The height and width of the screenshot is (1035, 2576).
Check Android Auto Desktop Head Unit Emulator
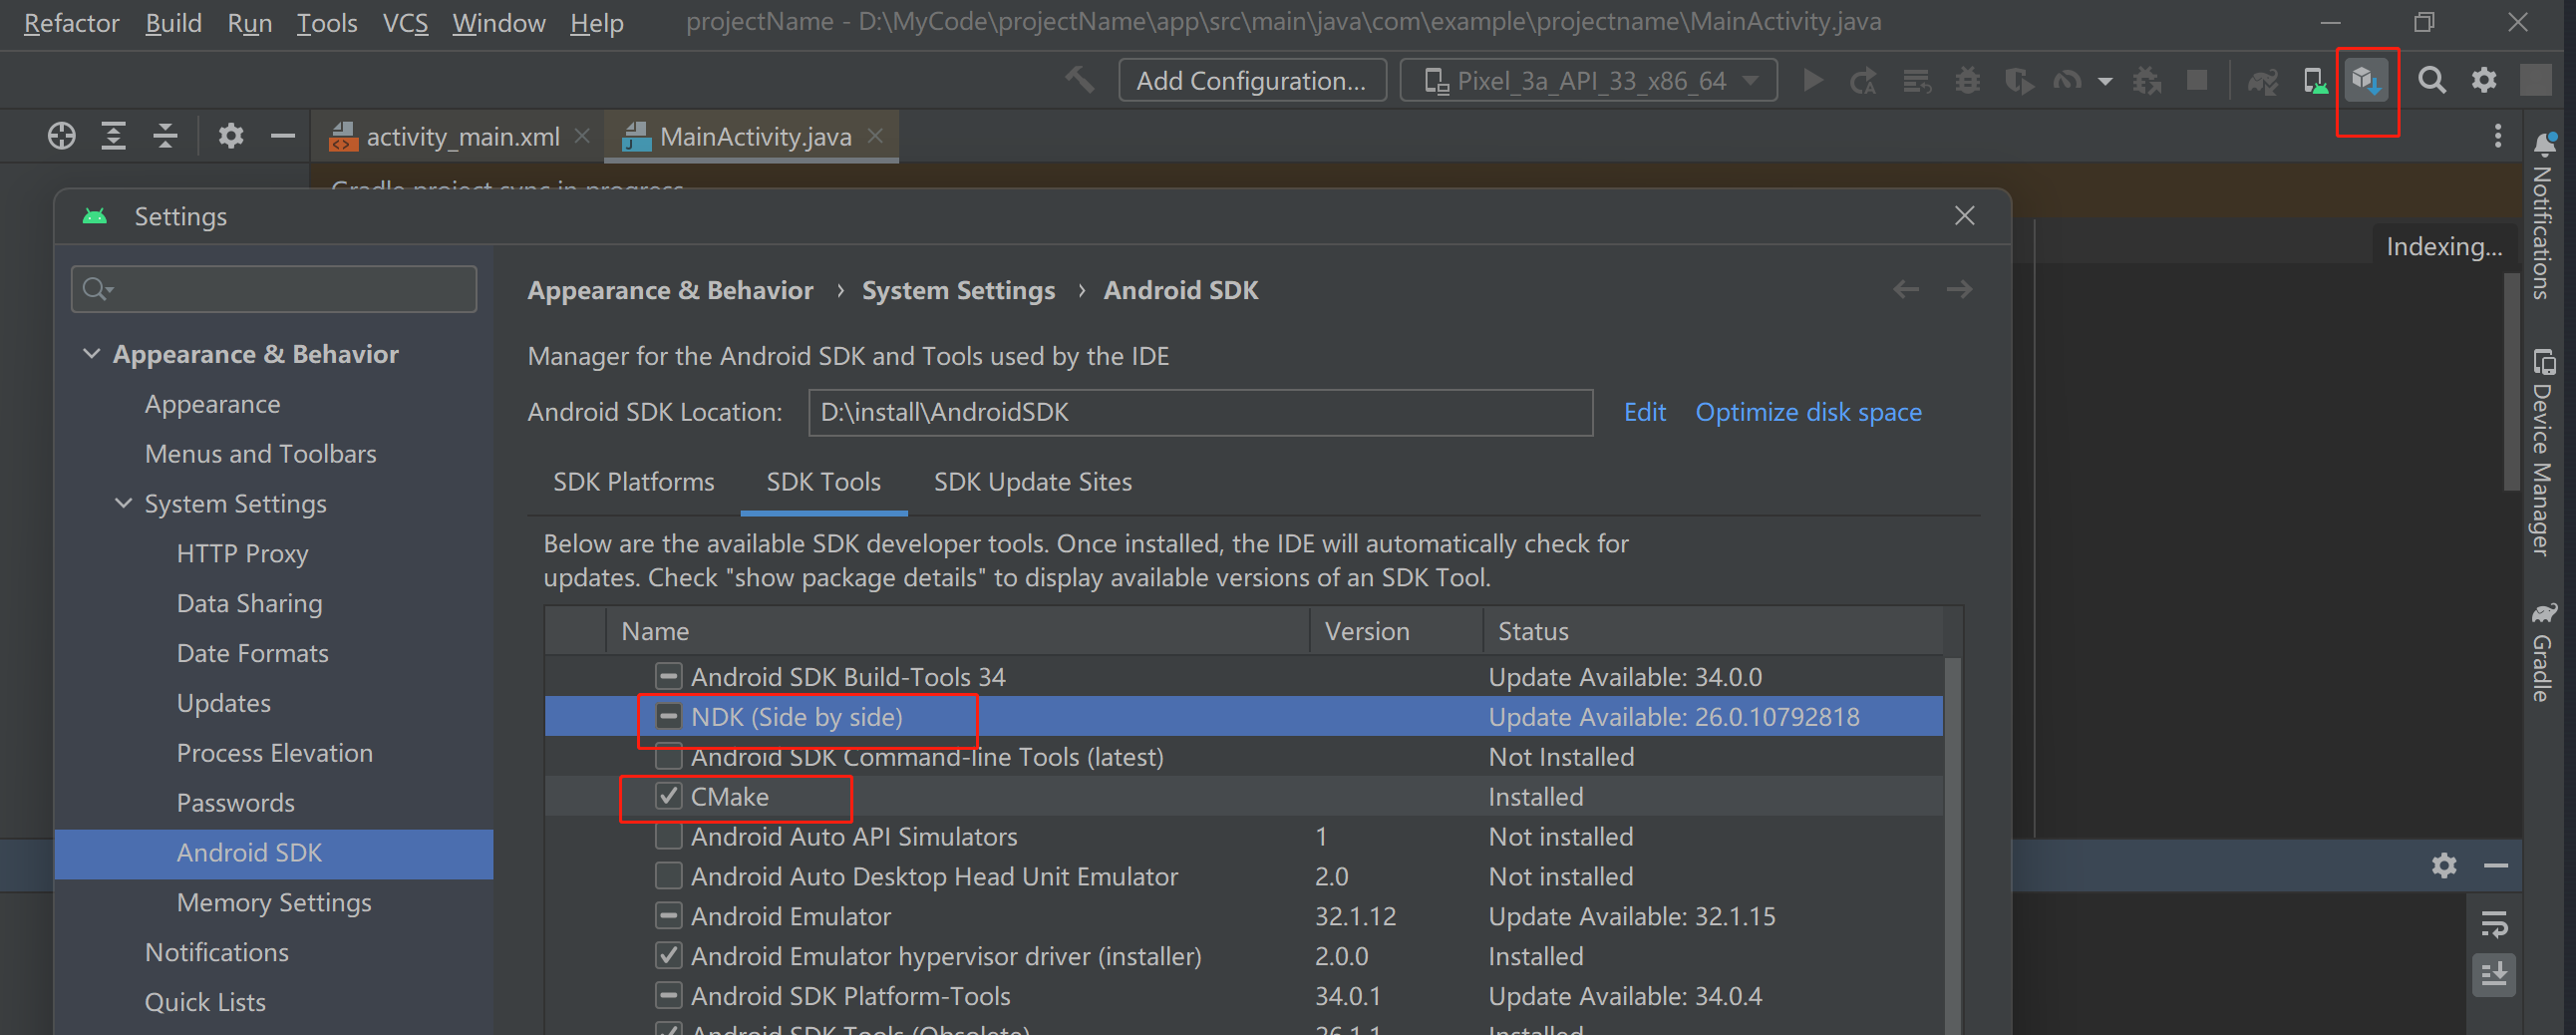(668, 877)
